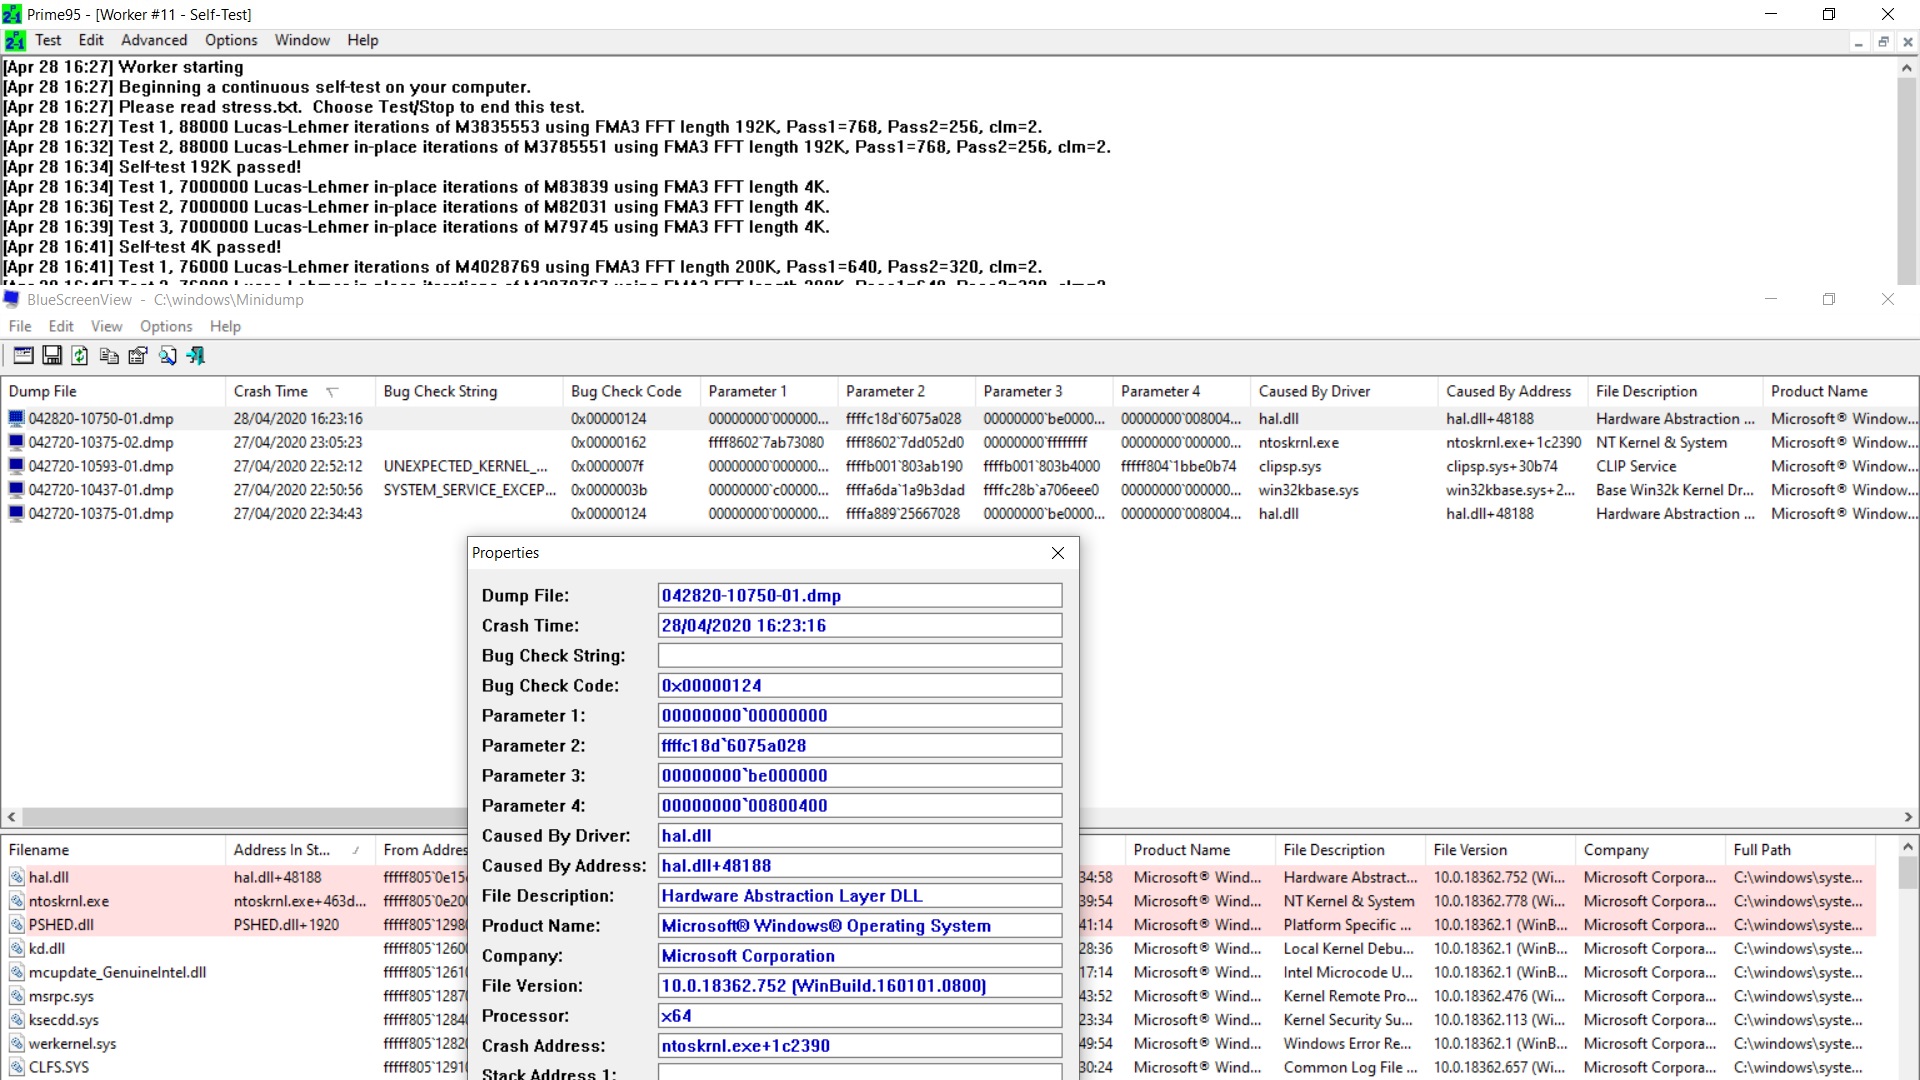Viewport: 1920px width, 1080px height.
Task: Sort lower pane by Filename column header
Action: pyautogui.click(x=113, y=850)
